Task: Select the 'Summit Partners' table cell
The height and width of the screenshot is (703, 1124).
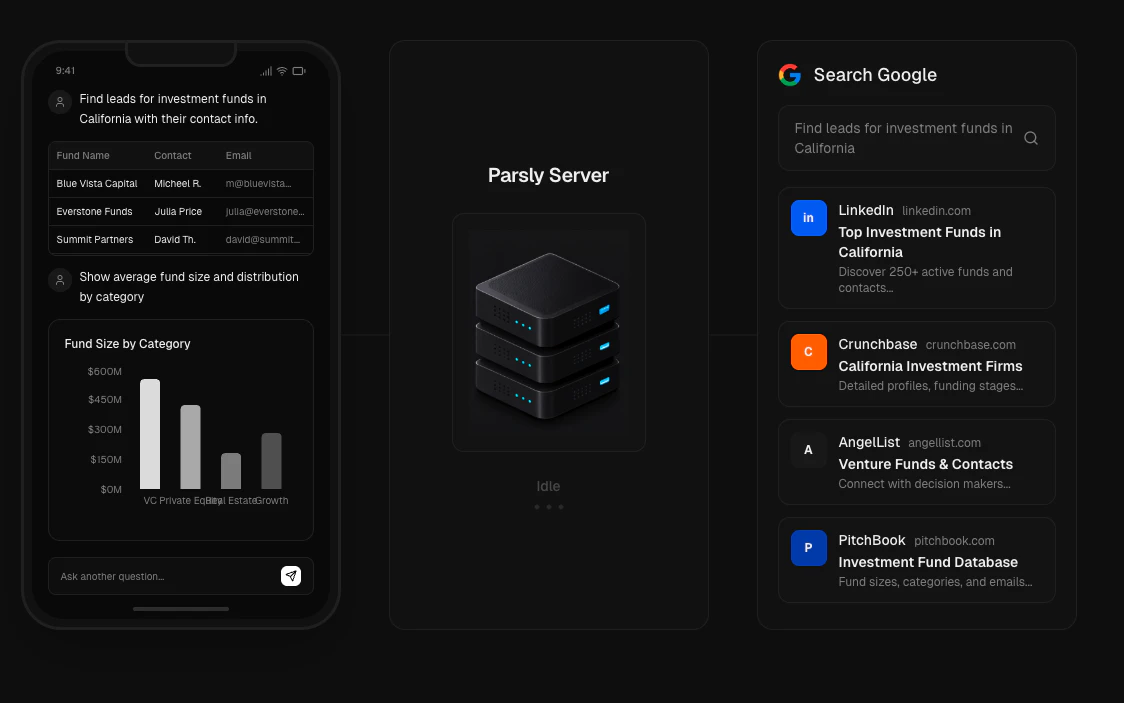Action: click(x=95, y=239)
